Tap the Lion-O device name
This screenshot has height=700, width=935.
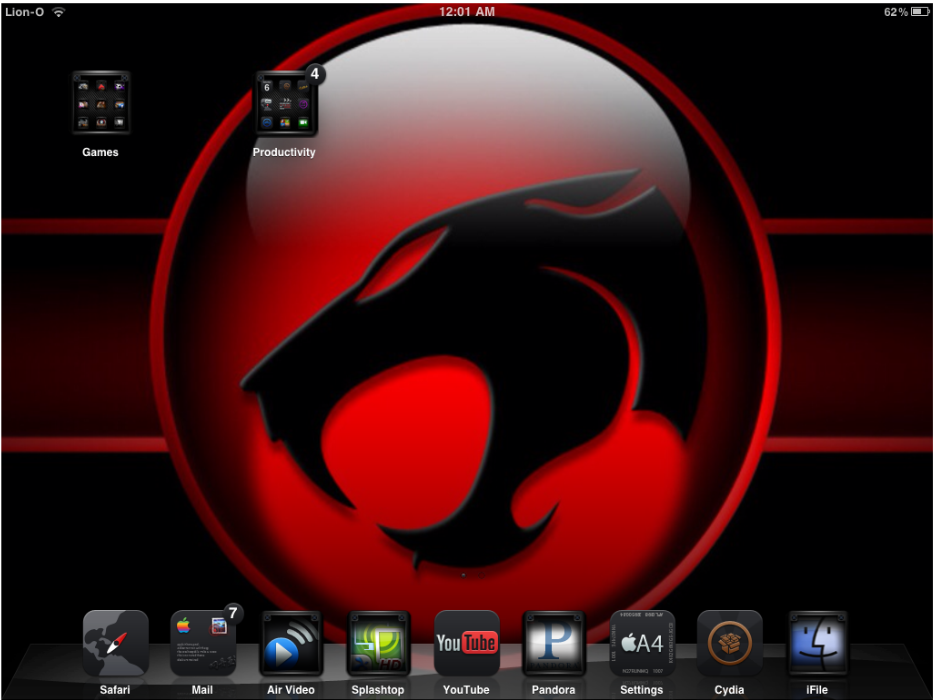tap(24, 11)
